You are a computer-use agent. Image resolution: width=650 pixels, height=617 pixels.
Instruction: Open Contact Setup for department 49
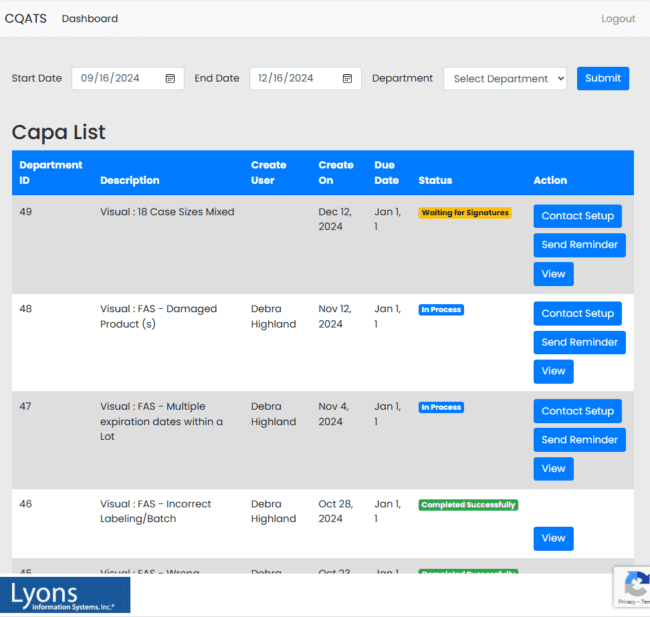(577, 216)
